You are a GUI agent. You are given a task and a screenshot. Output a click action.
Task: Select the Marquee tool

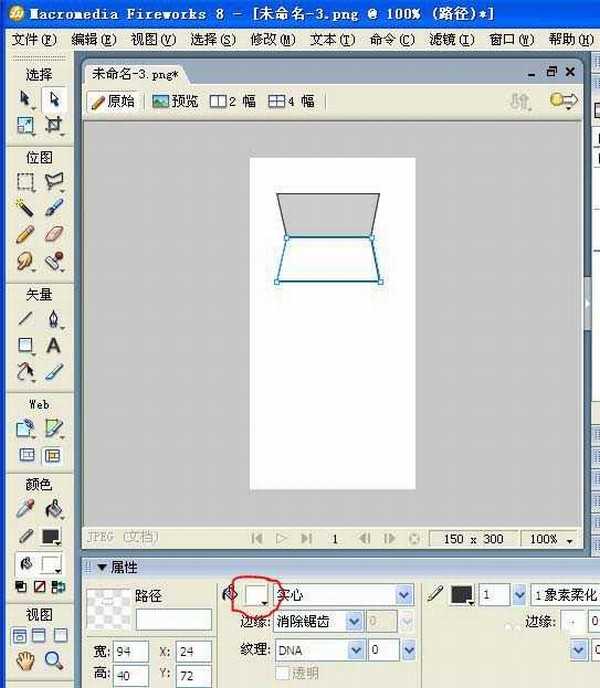25,182
